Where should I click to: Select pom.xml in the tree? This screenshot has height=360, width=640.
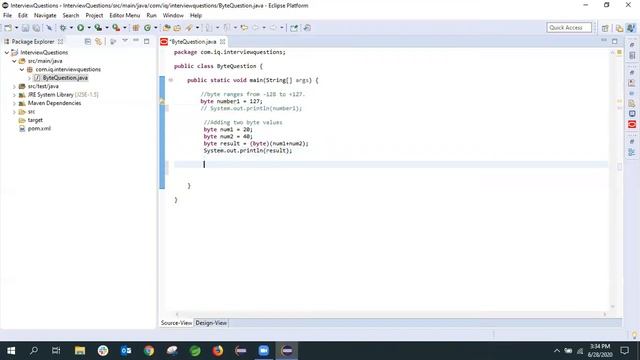[39, 129]
